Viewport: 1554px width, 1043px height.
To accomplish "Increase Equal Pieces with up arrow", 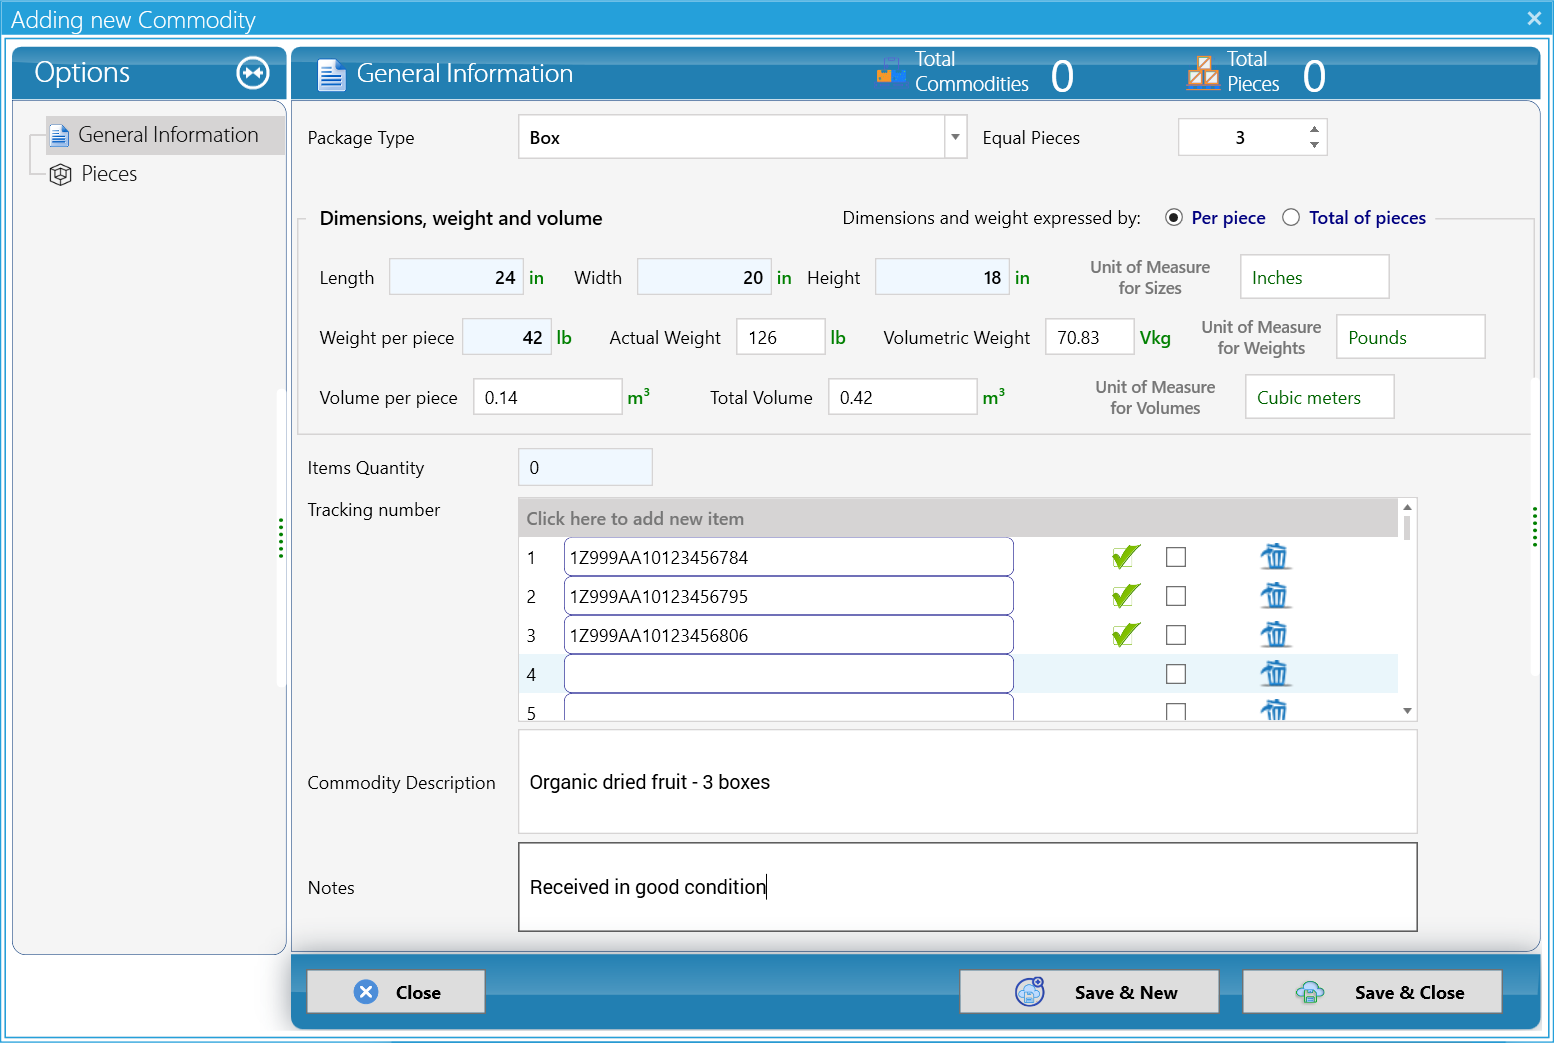I will 1314,129.
